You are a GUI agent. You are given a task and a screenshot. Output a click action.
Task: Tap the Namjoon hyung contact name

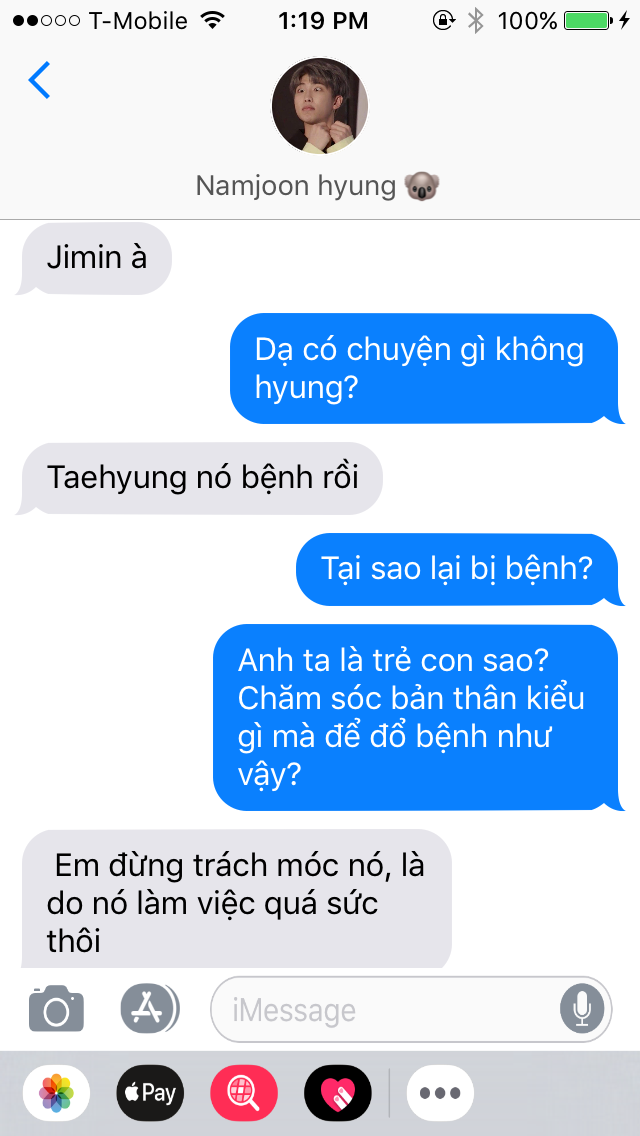318,186
